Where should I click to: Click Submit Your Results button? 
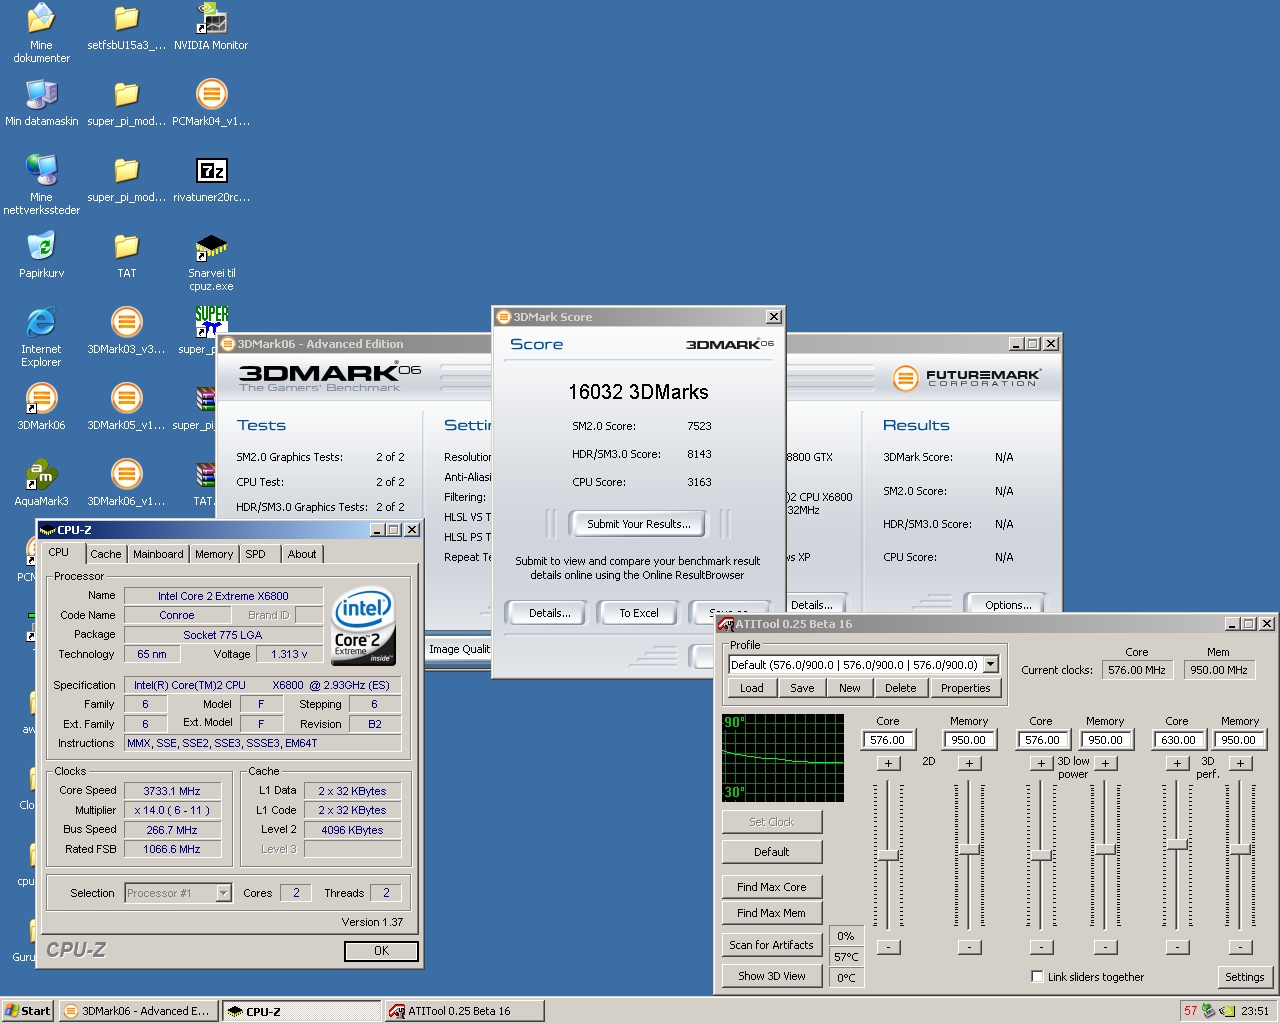[638, 524]
